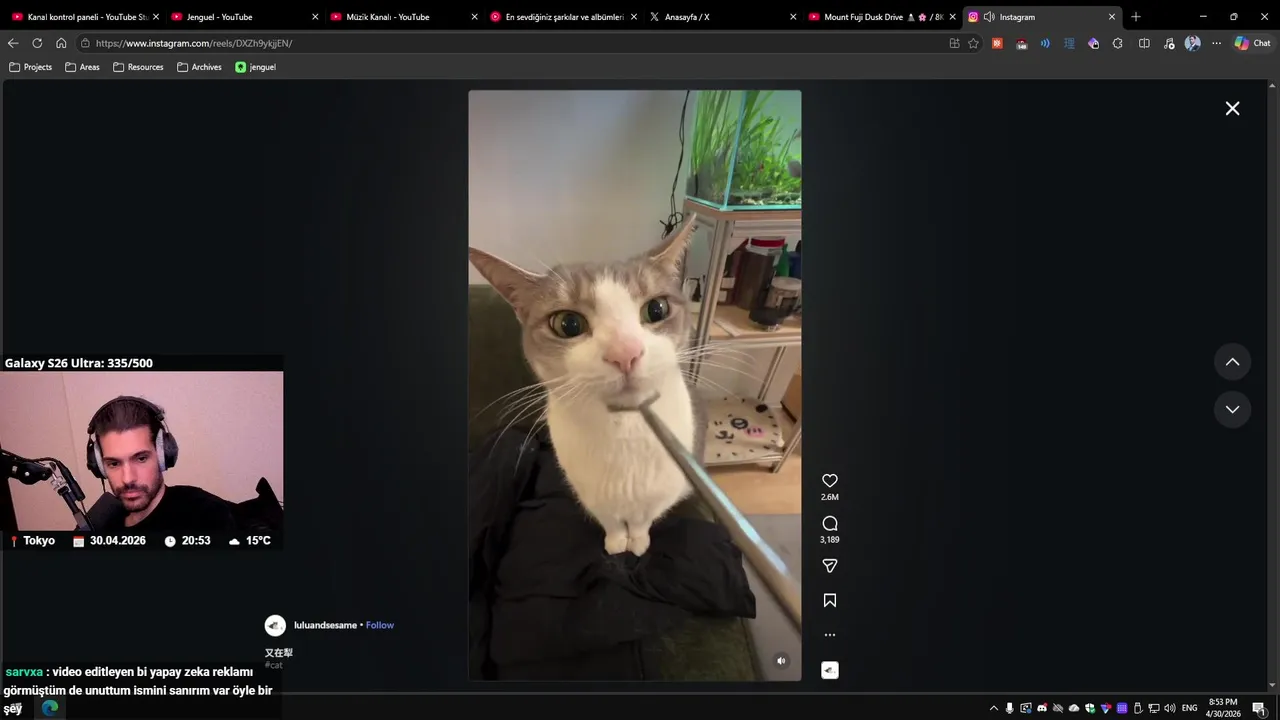This screenshot has width=1280, height=720.
Task: Open the red extension with the 148 badge
Action: tap(1021, 43)
